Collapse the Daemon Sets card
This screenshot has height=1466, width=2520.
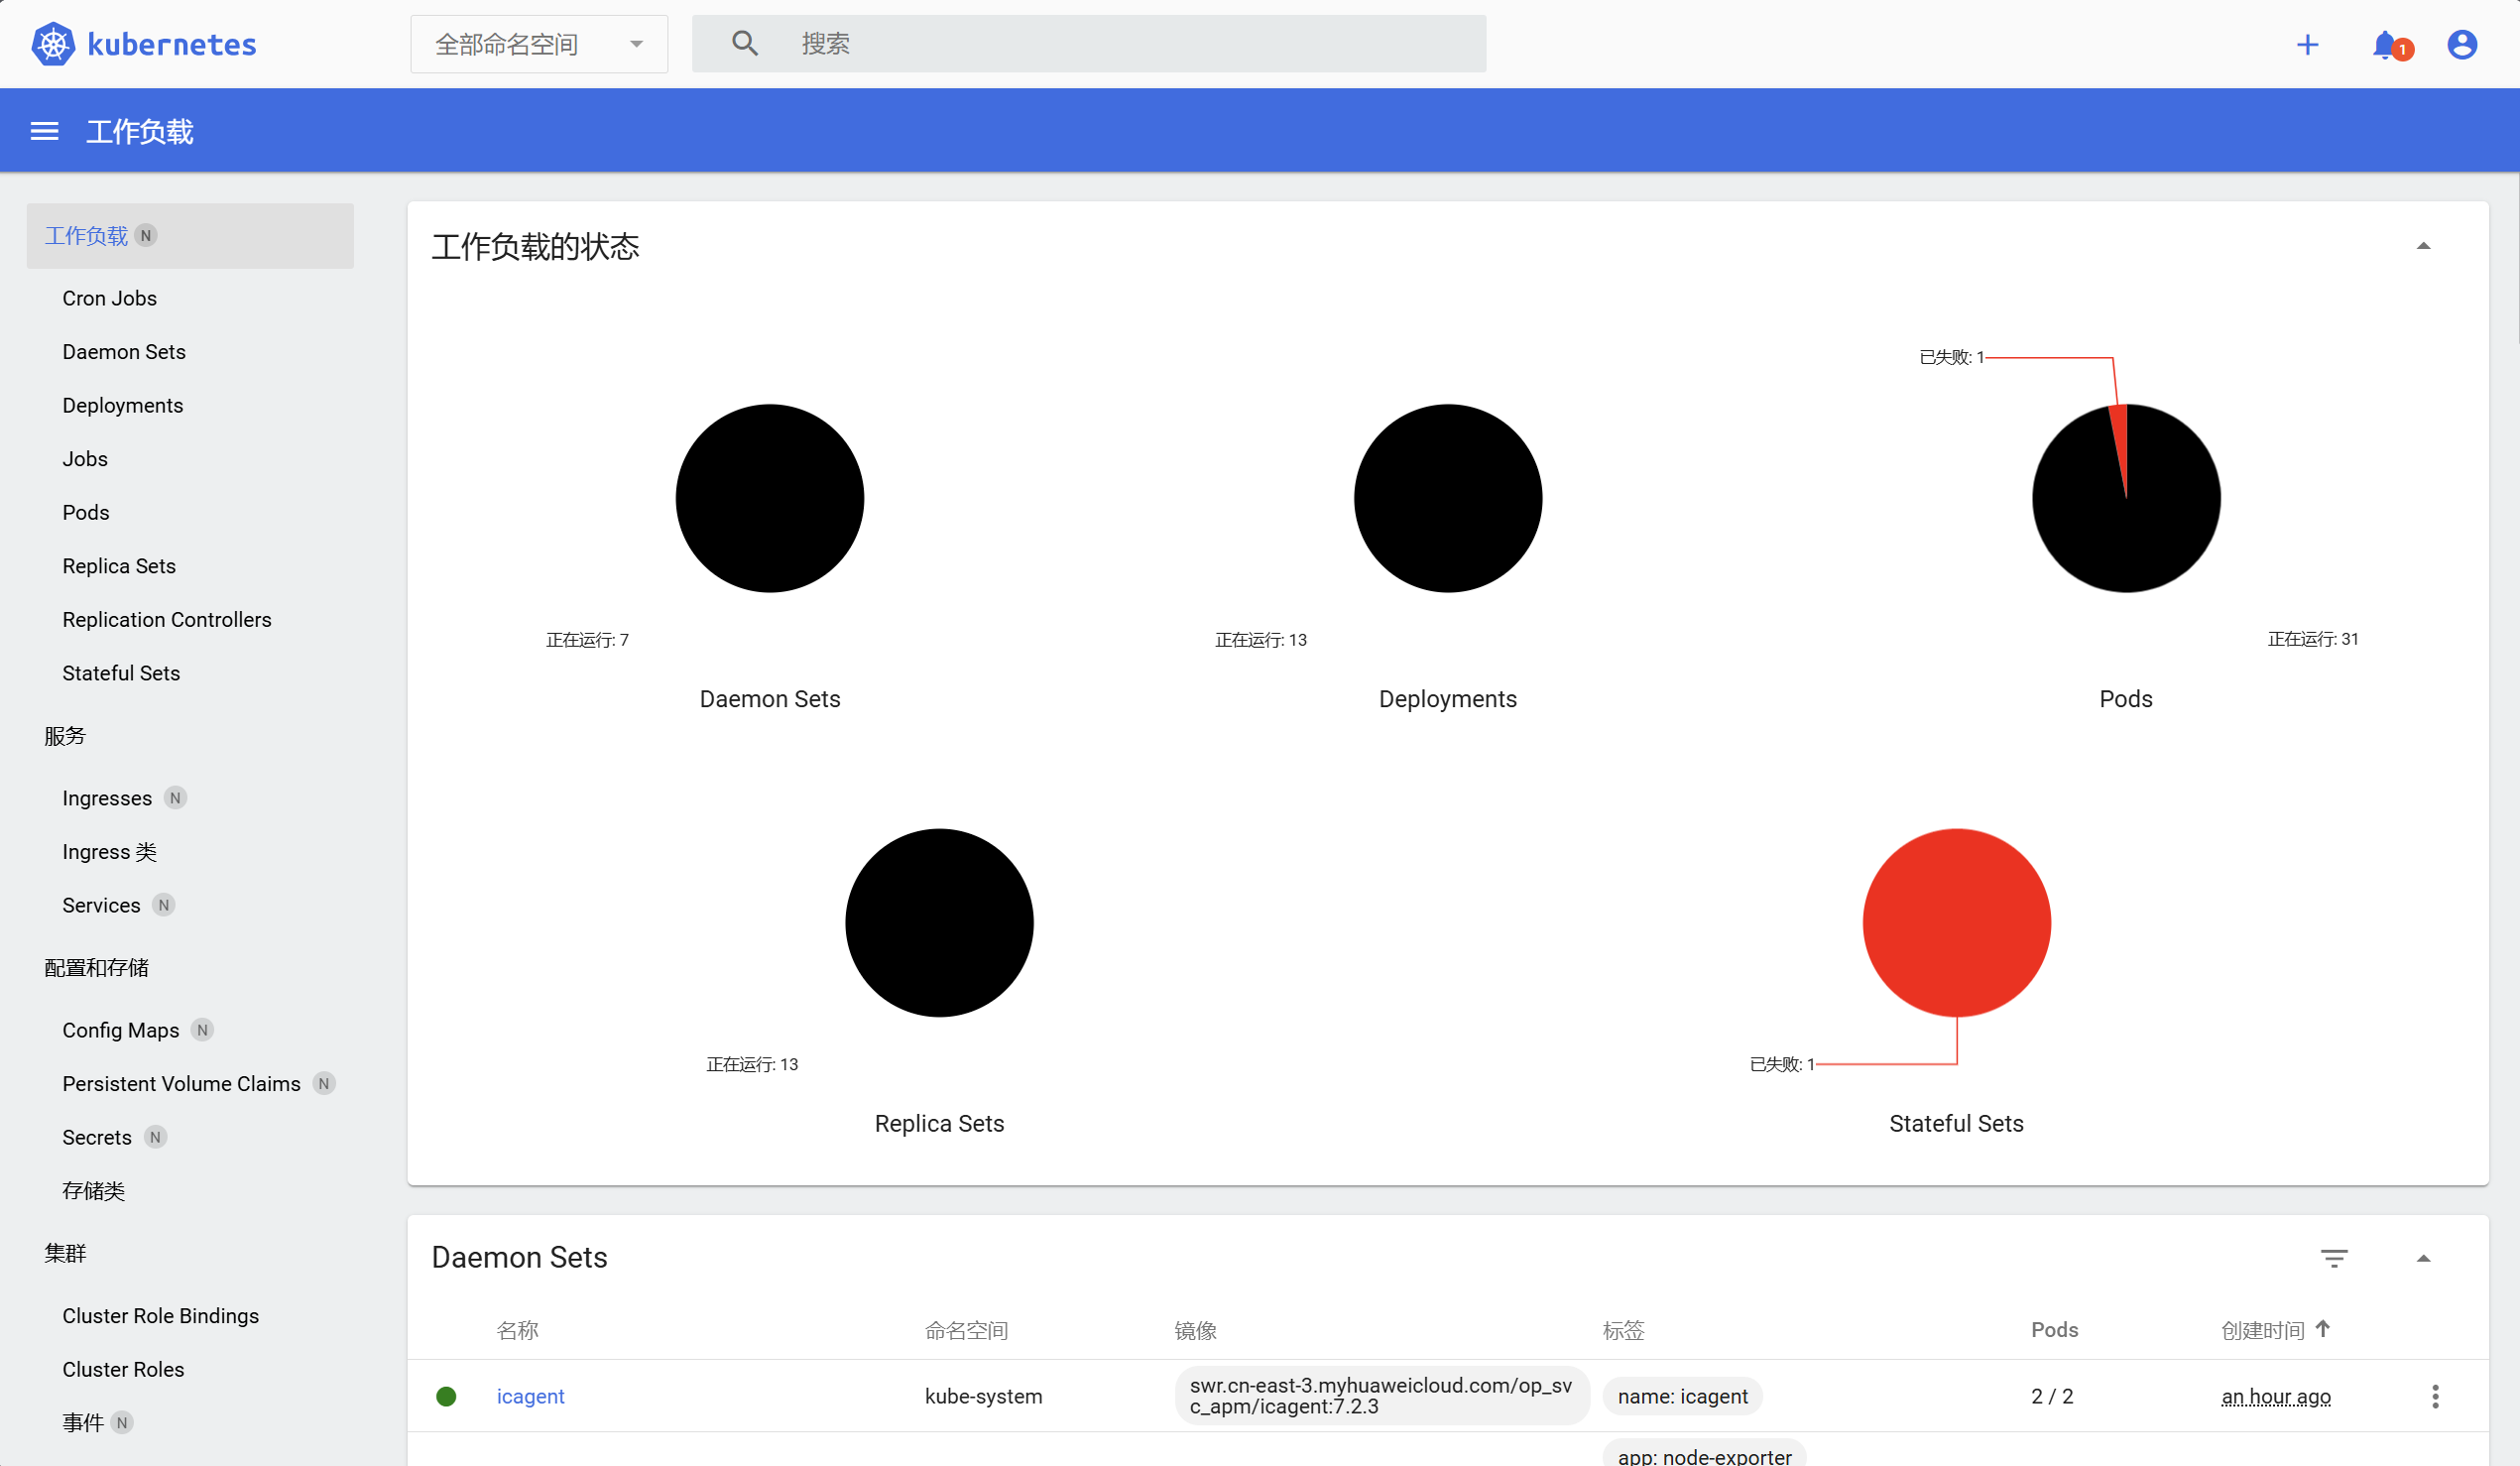2423,1258
